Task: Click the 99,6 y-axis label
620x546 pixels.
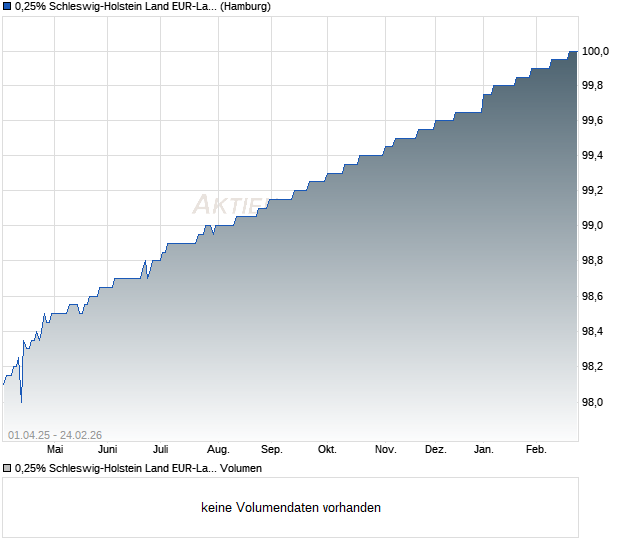Action: point(592,120)
